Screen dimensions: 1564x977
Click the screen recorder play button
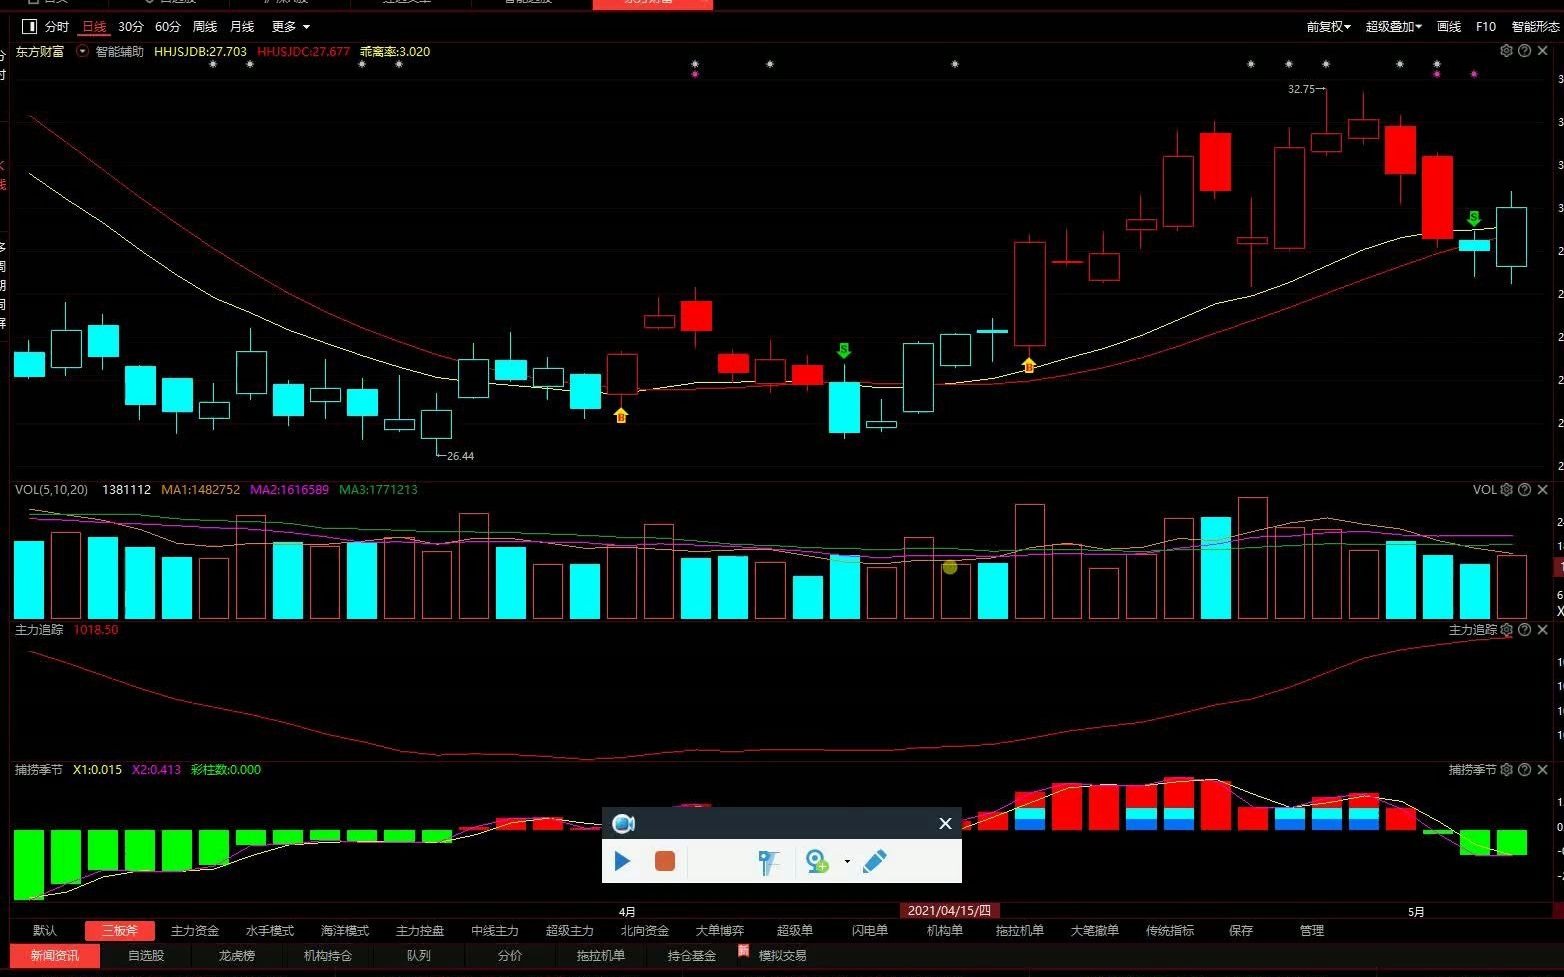(x=622, y=861)
